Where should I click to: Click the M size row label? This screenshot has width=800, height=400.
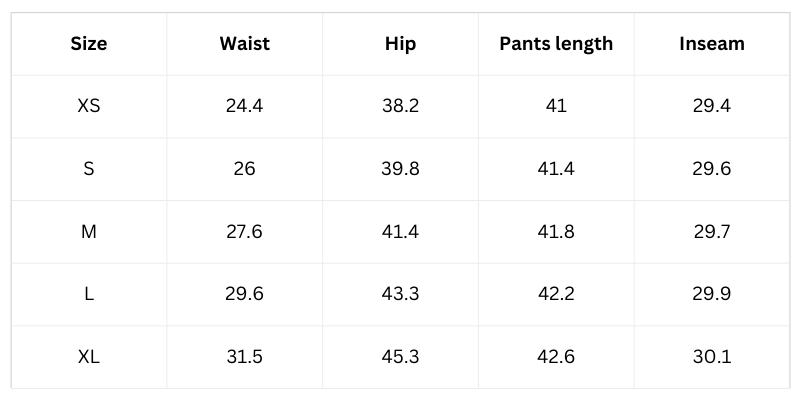(89, 232)
